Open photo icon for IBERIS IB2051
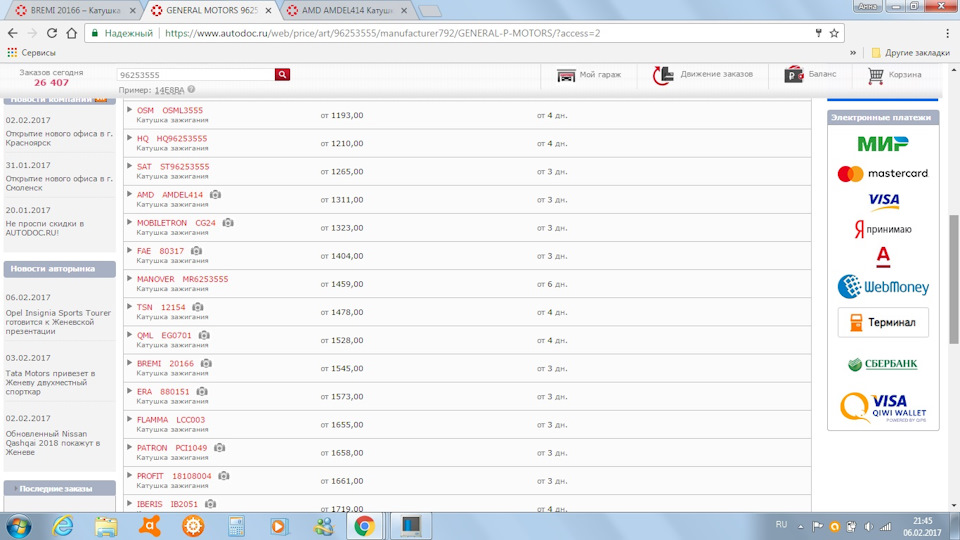 click(x=210, y=504)
